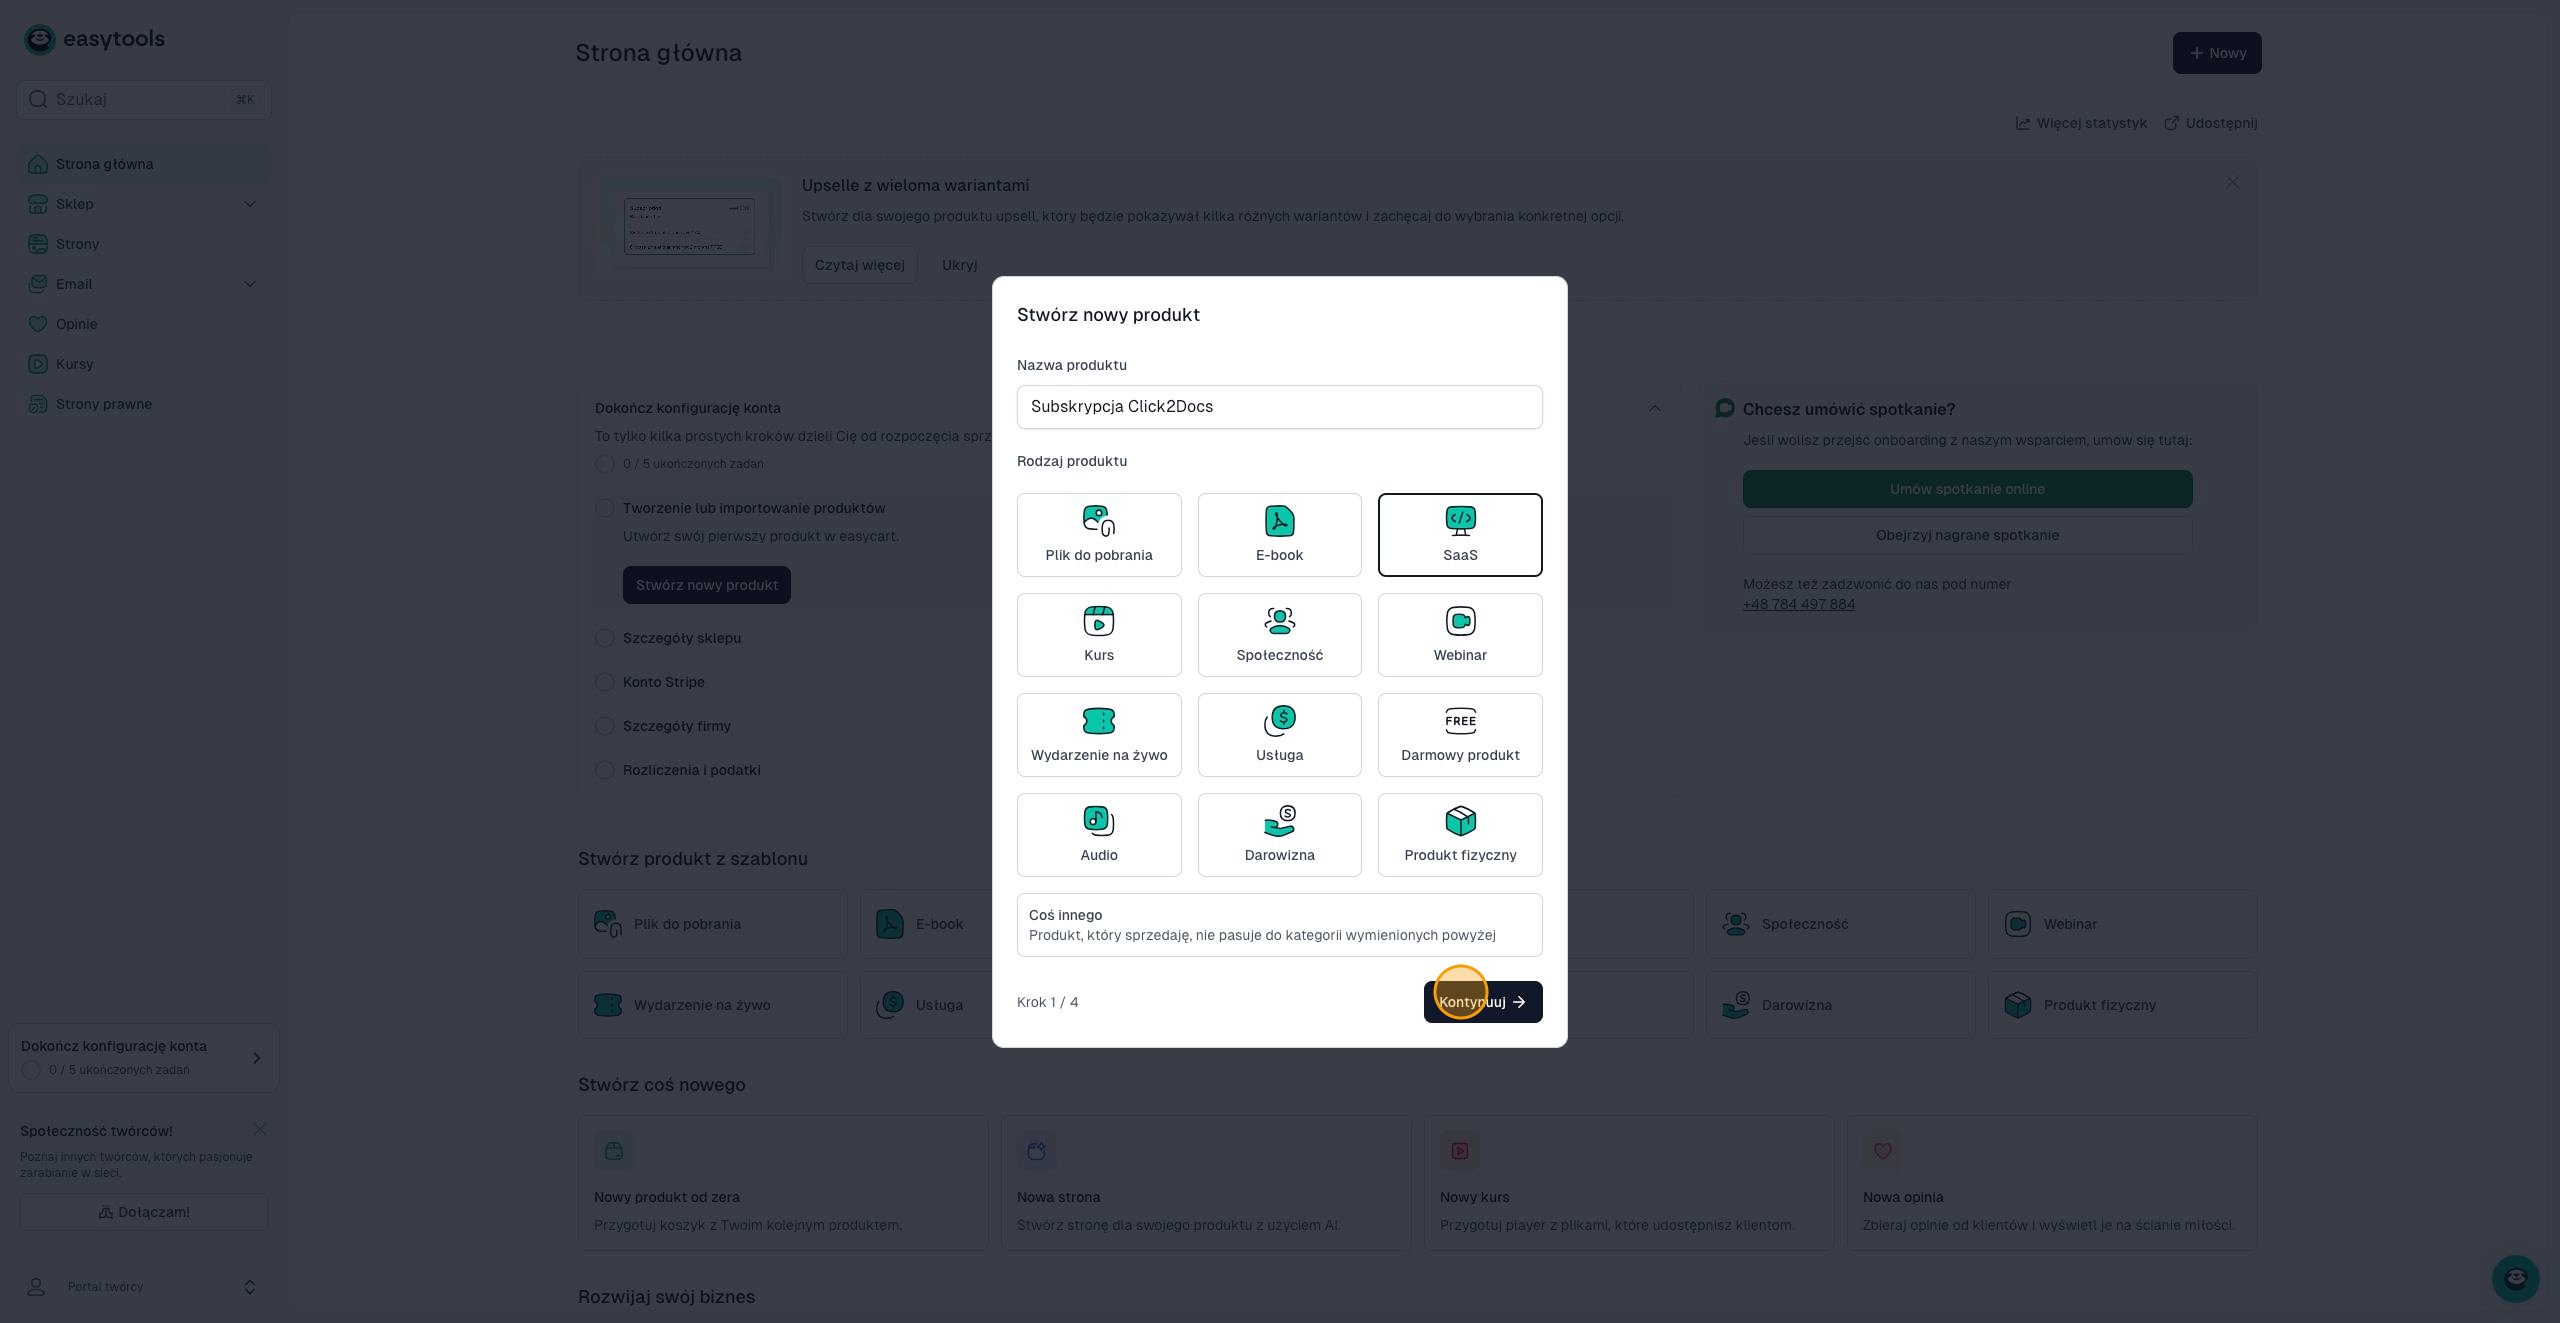Expand the Email sidebar menu chevron

[250, 284]
